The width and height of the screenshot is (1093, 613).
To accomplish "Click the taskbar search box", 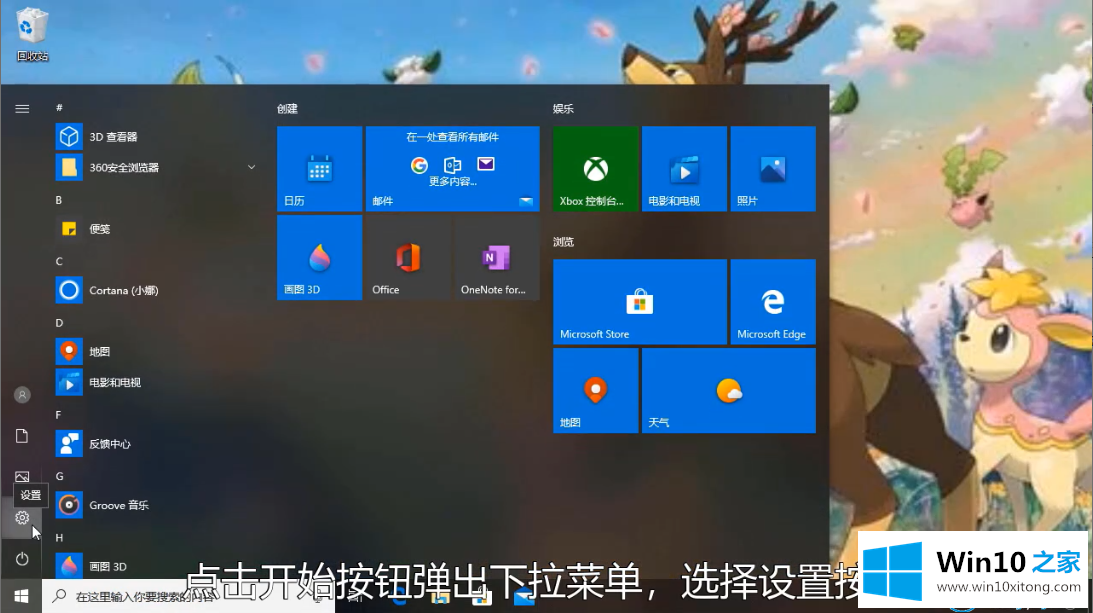I will pos(188,596).
